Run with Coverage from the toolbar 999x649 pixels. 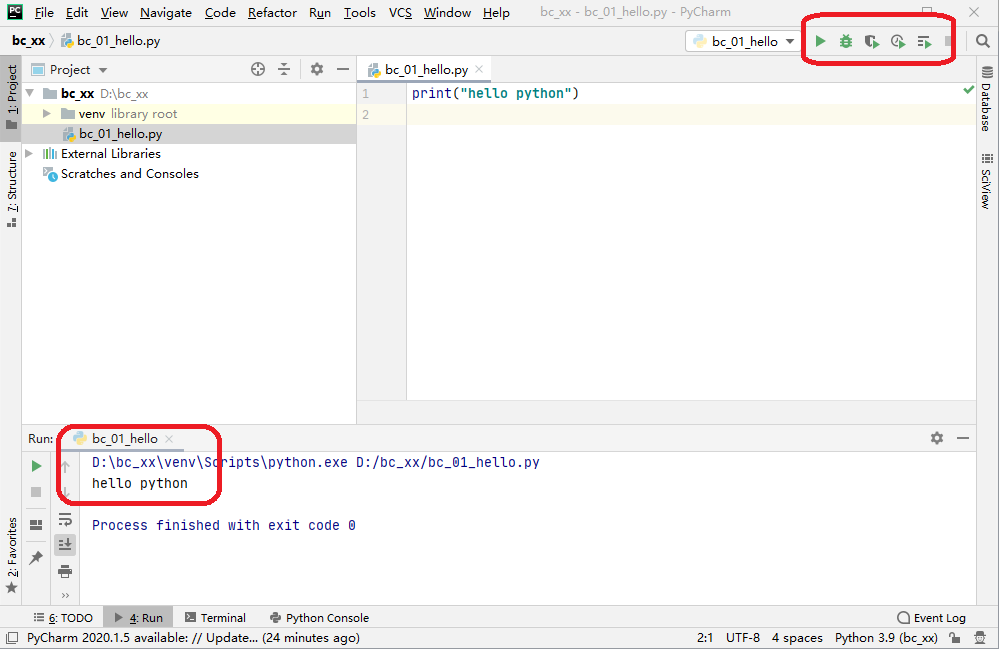pyautogui.click(x=872, y=42)
